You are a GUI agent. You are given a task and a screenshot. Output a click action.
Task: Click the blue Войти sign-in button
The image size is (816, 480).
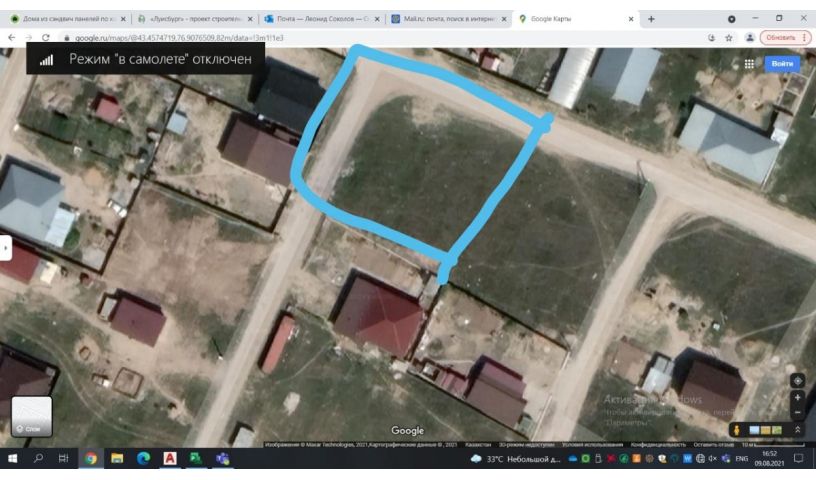point(782,64)
